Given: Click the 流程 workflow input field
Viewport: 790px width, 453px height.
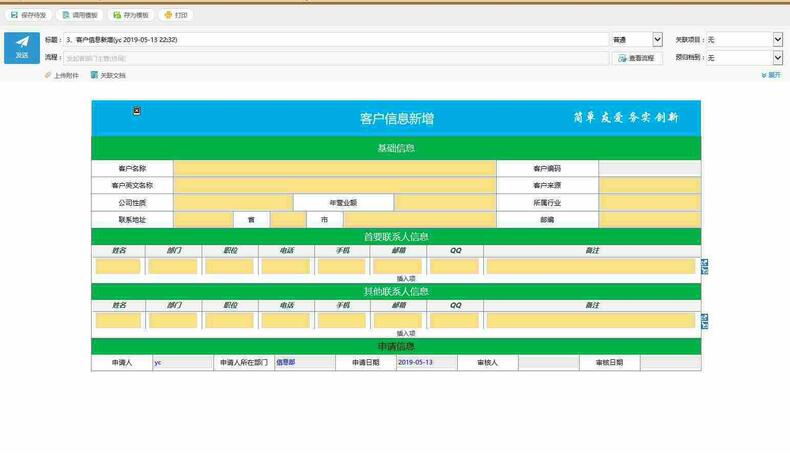Looking at the screenshot, I should point(336,58).
